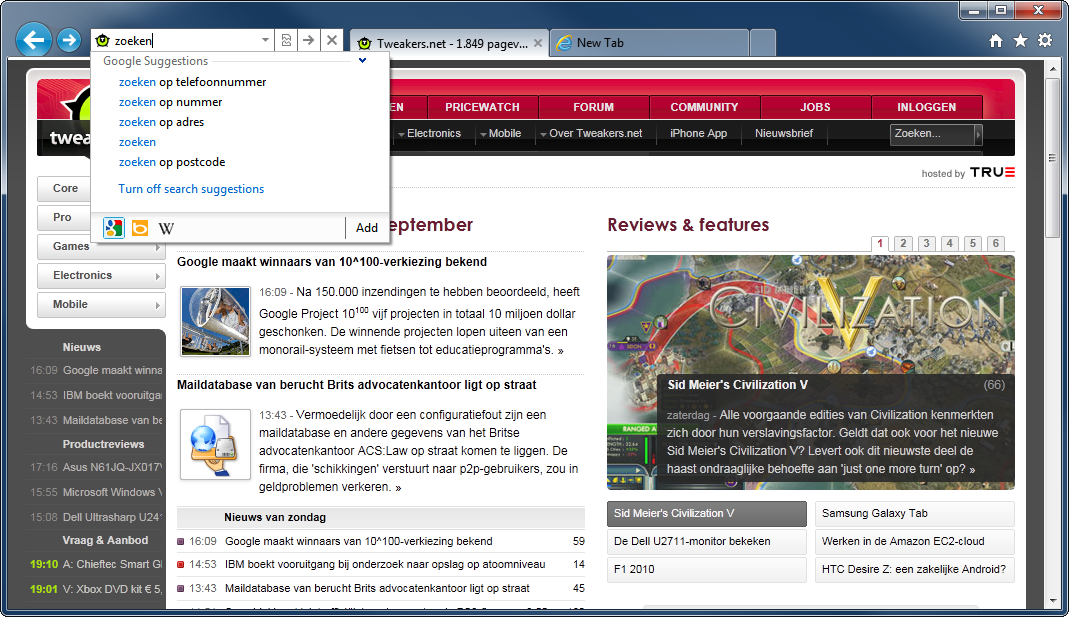This screenshot has width=1069, height=617.
Task: Open headline Maildatabase van berucht Brits advocatenkantoor
Action: click(x=357, y=385)
